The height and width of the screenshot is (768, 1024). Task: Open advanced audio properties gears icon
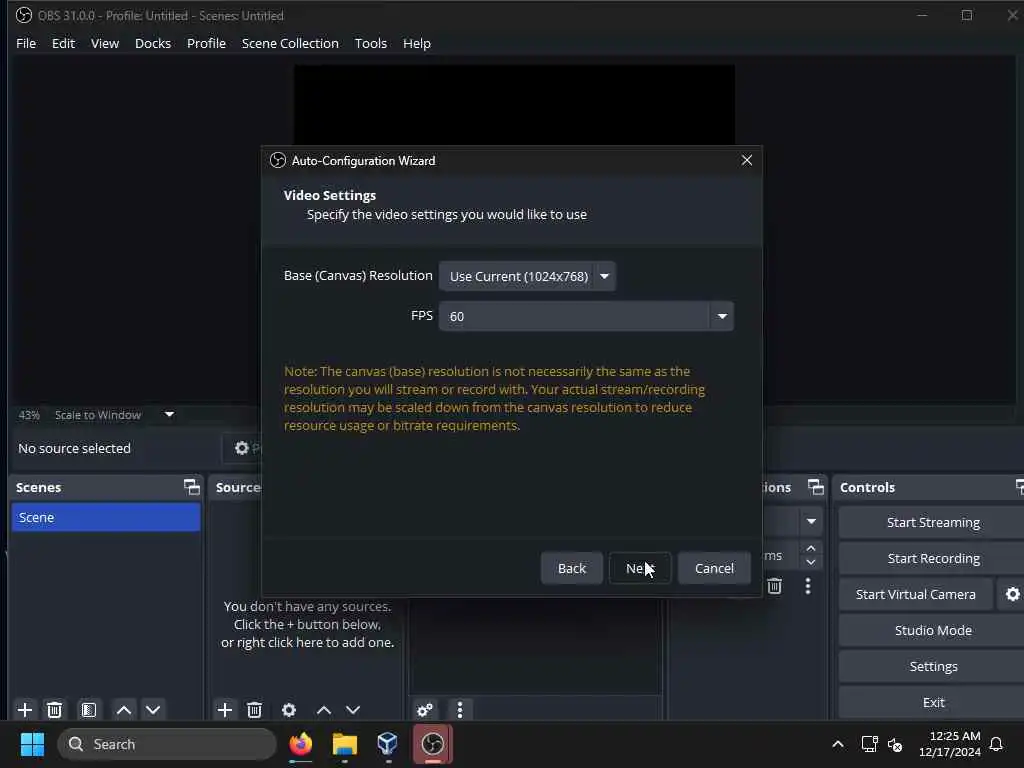tap(424, 710)
